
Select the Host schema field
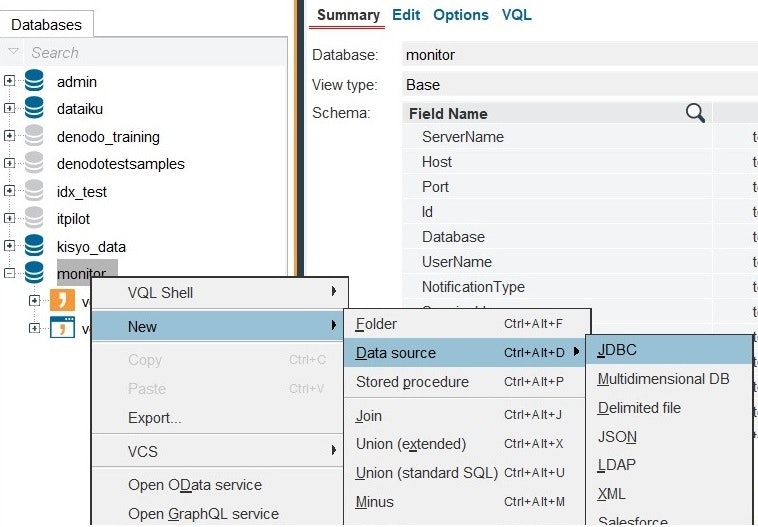pos(557,161)
